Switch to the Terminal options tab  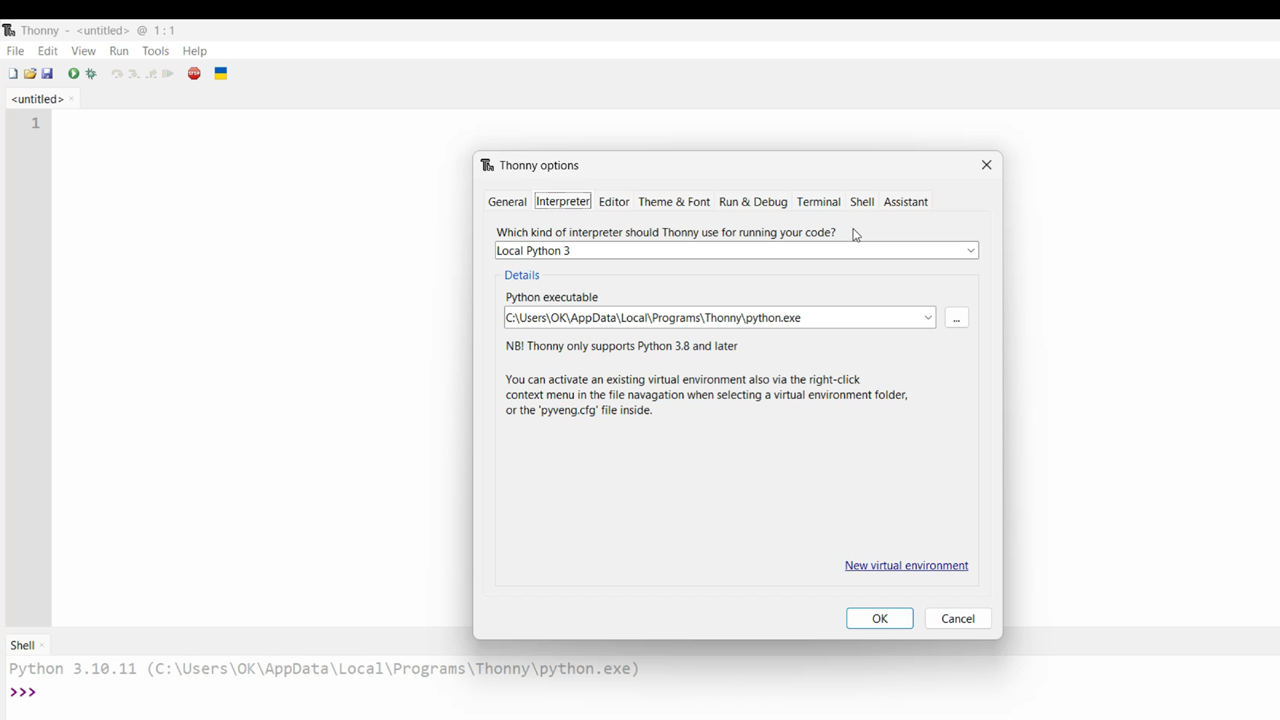pyautogui.click(x=819, y=202)
